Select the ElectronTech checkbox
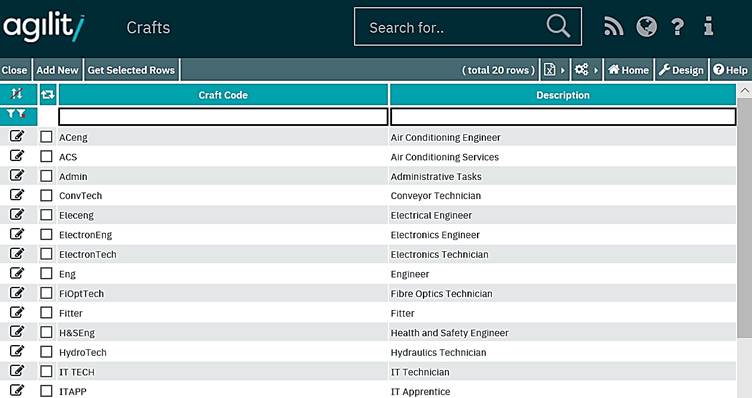This screenshot has width=752, height=398. 47,254
